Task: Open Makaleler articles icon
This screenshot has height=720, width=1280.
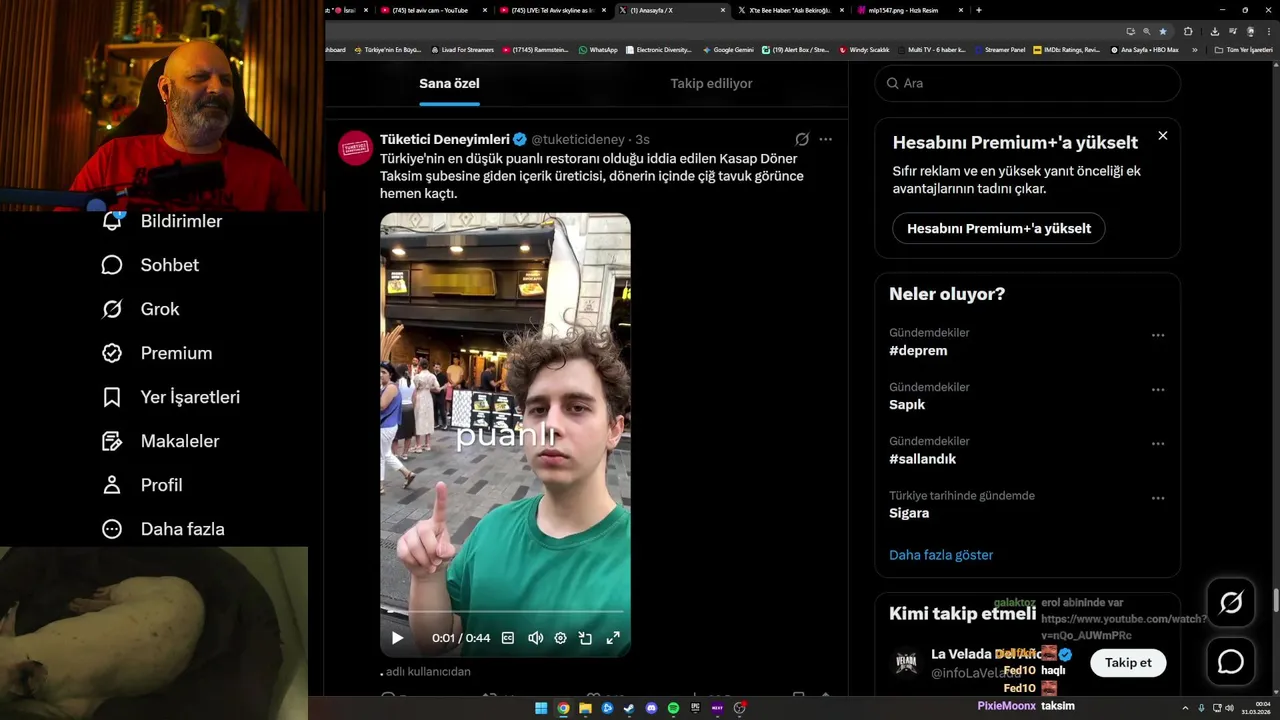Action: point(112,441)
